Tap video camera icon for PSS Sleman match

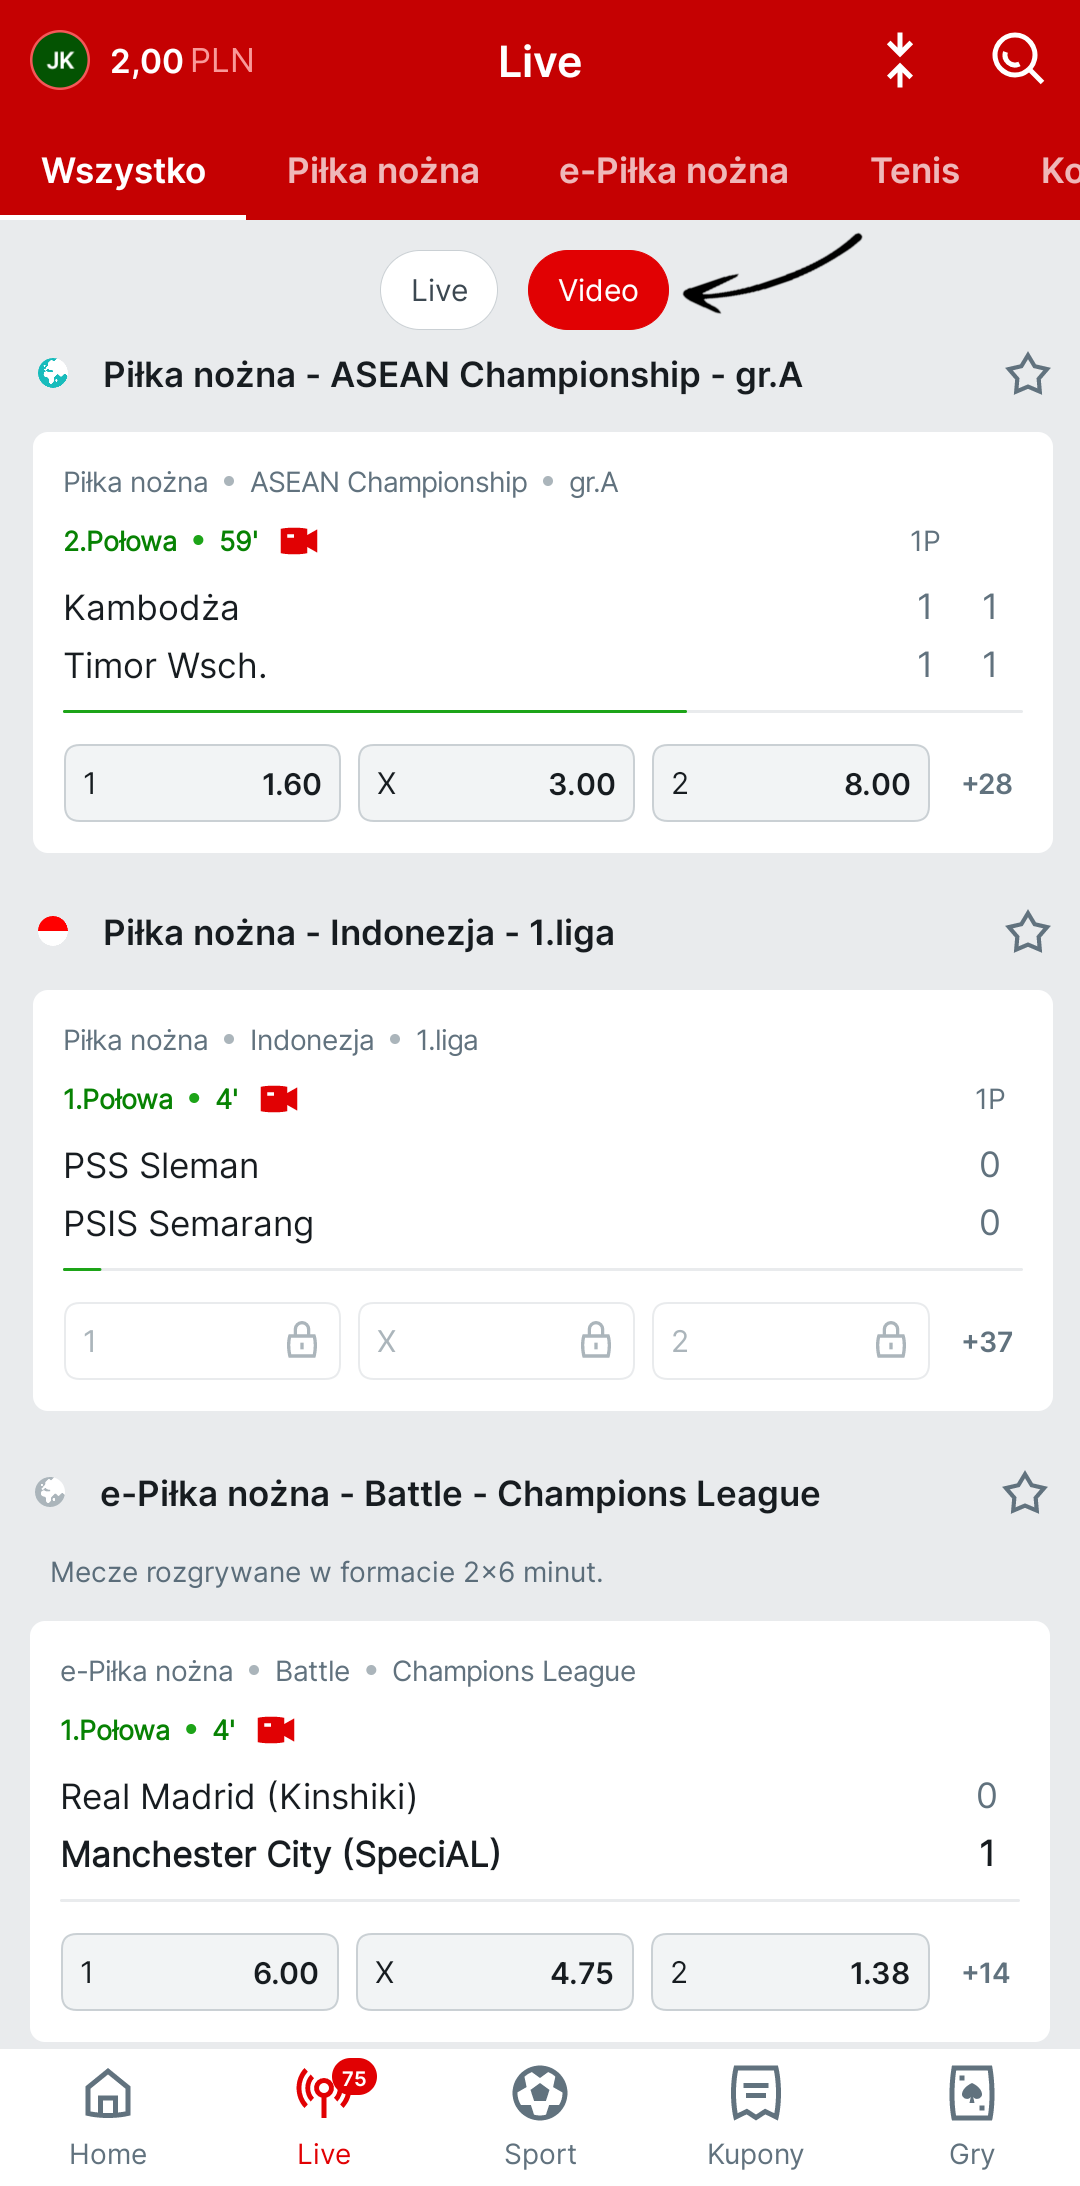coord(279,1099)
